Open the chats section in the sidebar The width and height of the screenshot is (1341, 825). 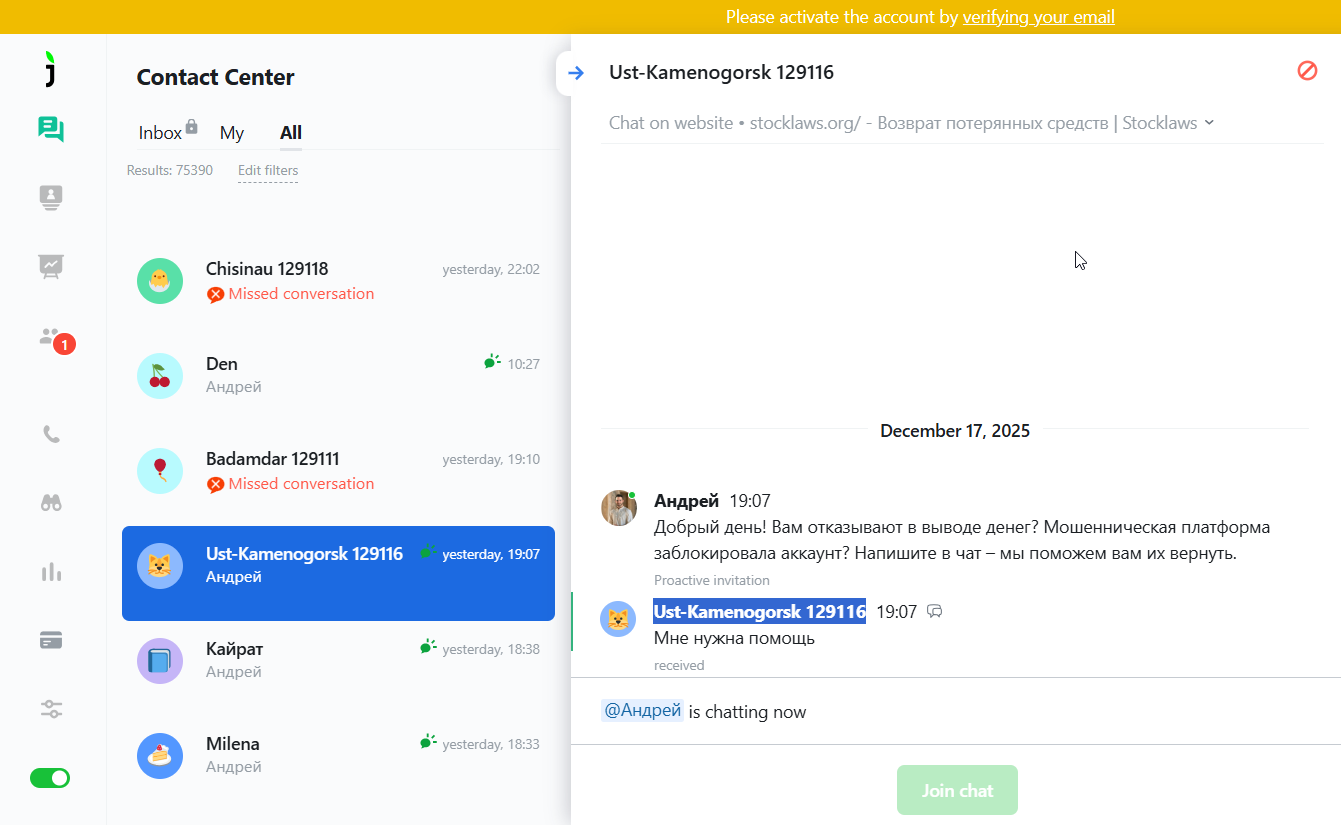51,129
